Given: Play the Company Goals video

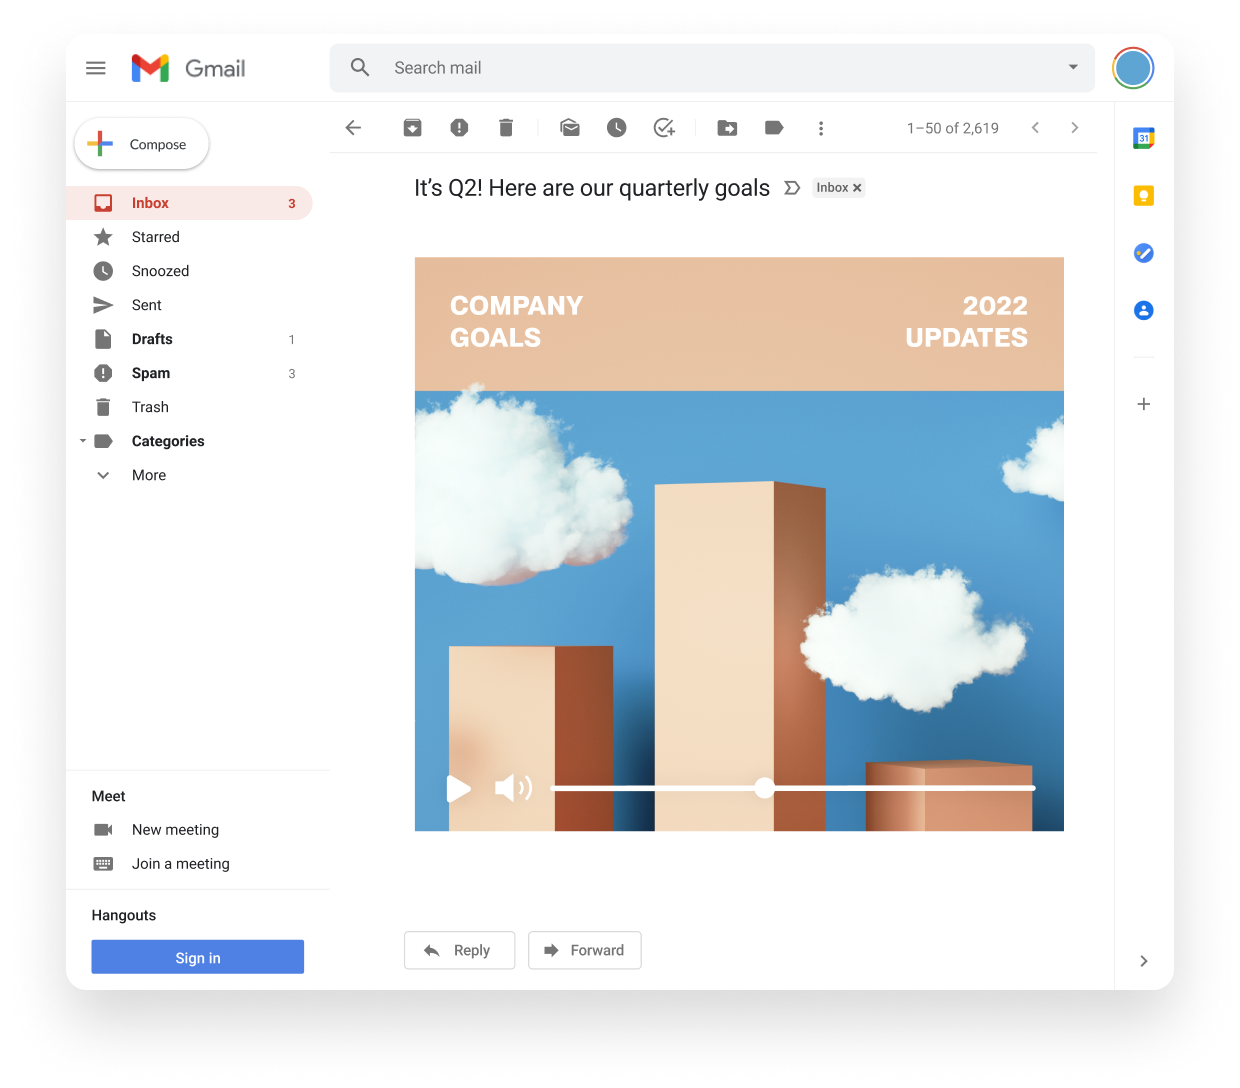Looking at the screenshot, I should [x=459, y=788].
